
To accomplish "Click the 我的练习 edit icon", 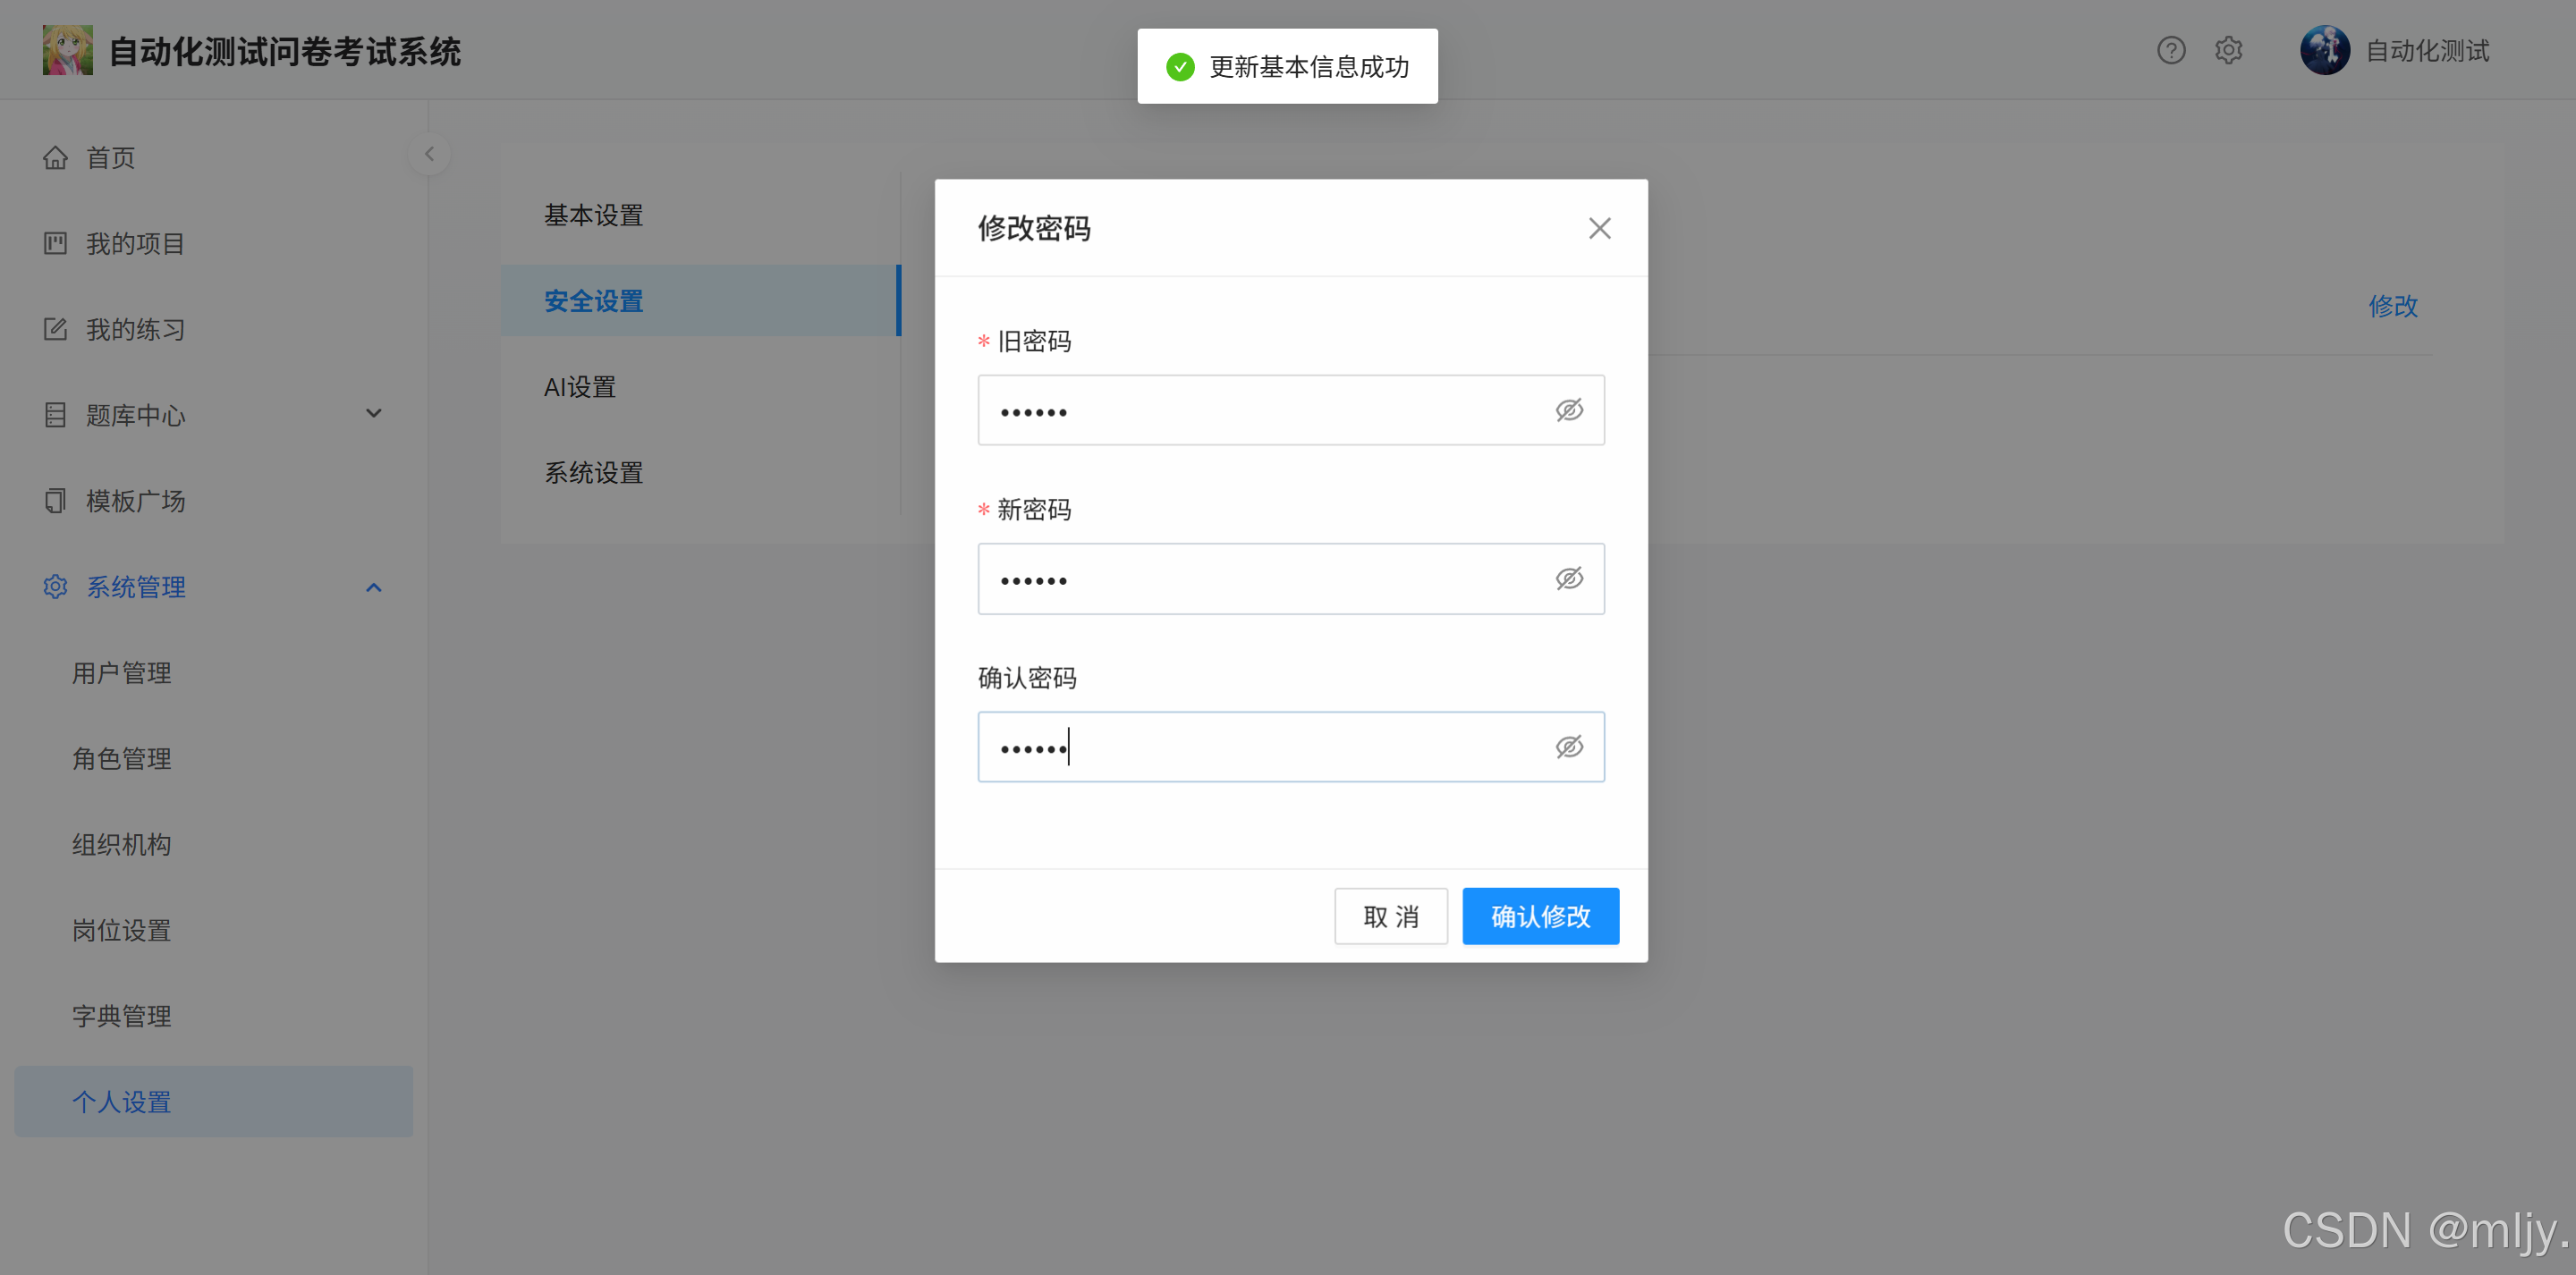I will click(55, 329).
